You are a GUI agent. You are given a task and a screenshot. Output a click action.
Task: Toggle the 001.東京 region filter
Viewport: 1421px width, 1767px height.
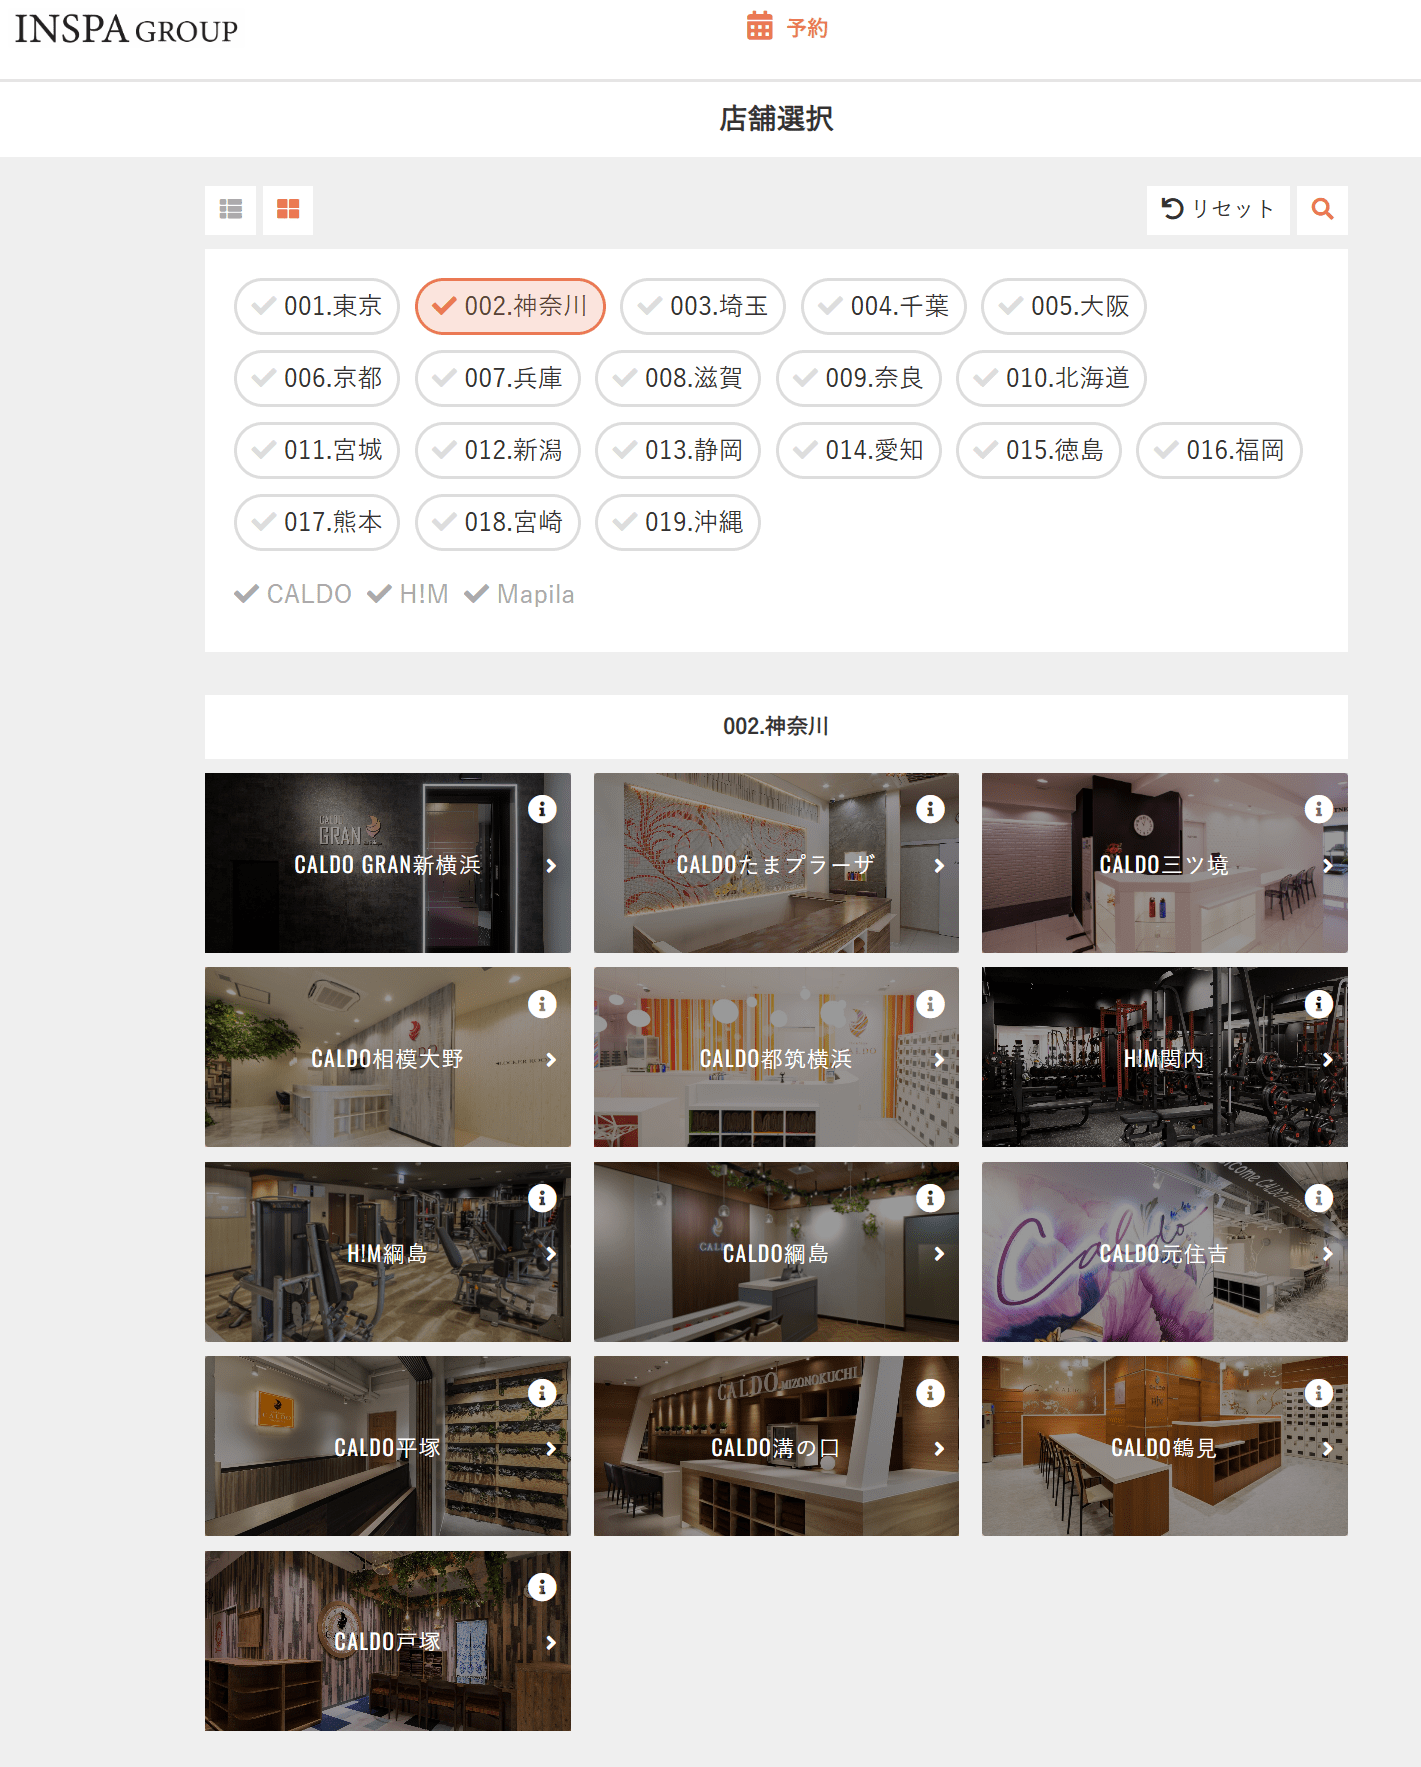pyautogui.click(x=317, y=306)
